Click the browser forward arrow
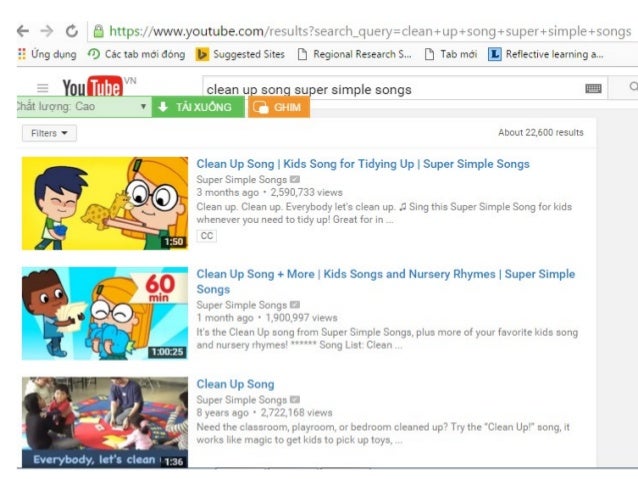Image resolution: width=638 pixels, height=479 pixels. (x=47, y=31)
